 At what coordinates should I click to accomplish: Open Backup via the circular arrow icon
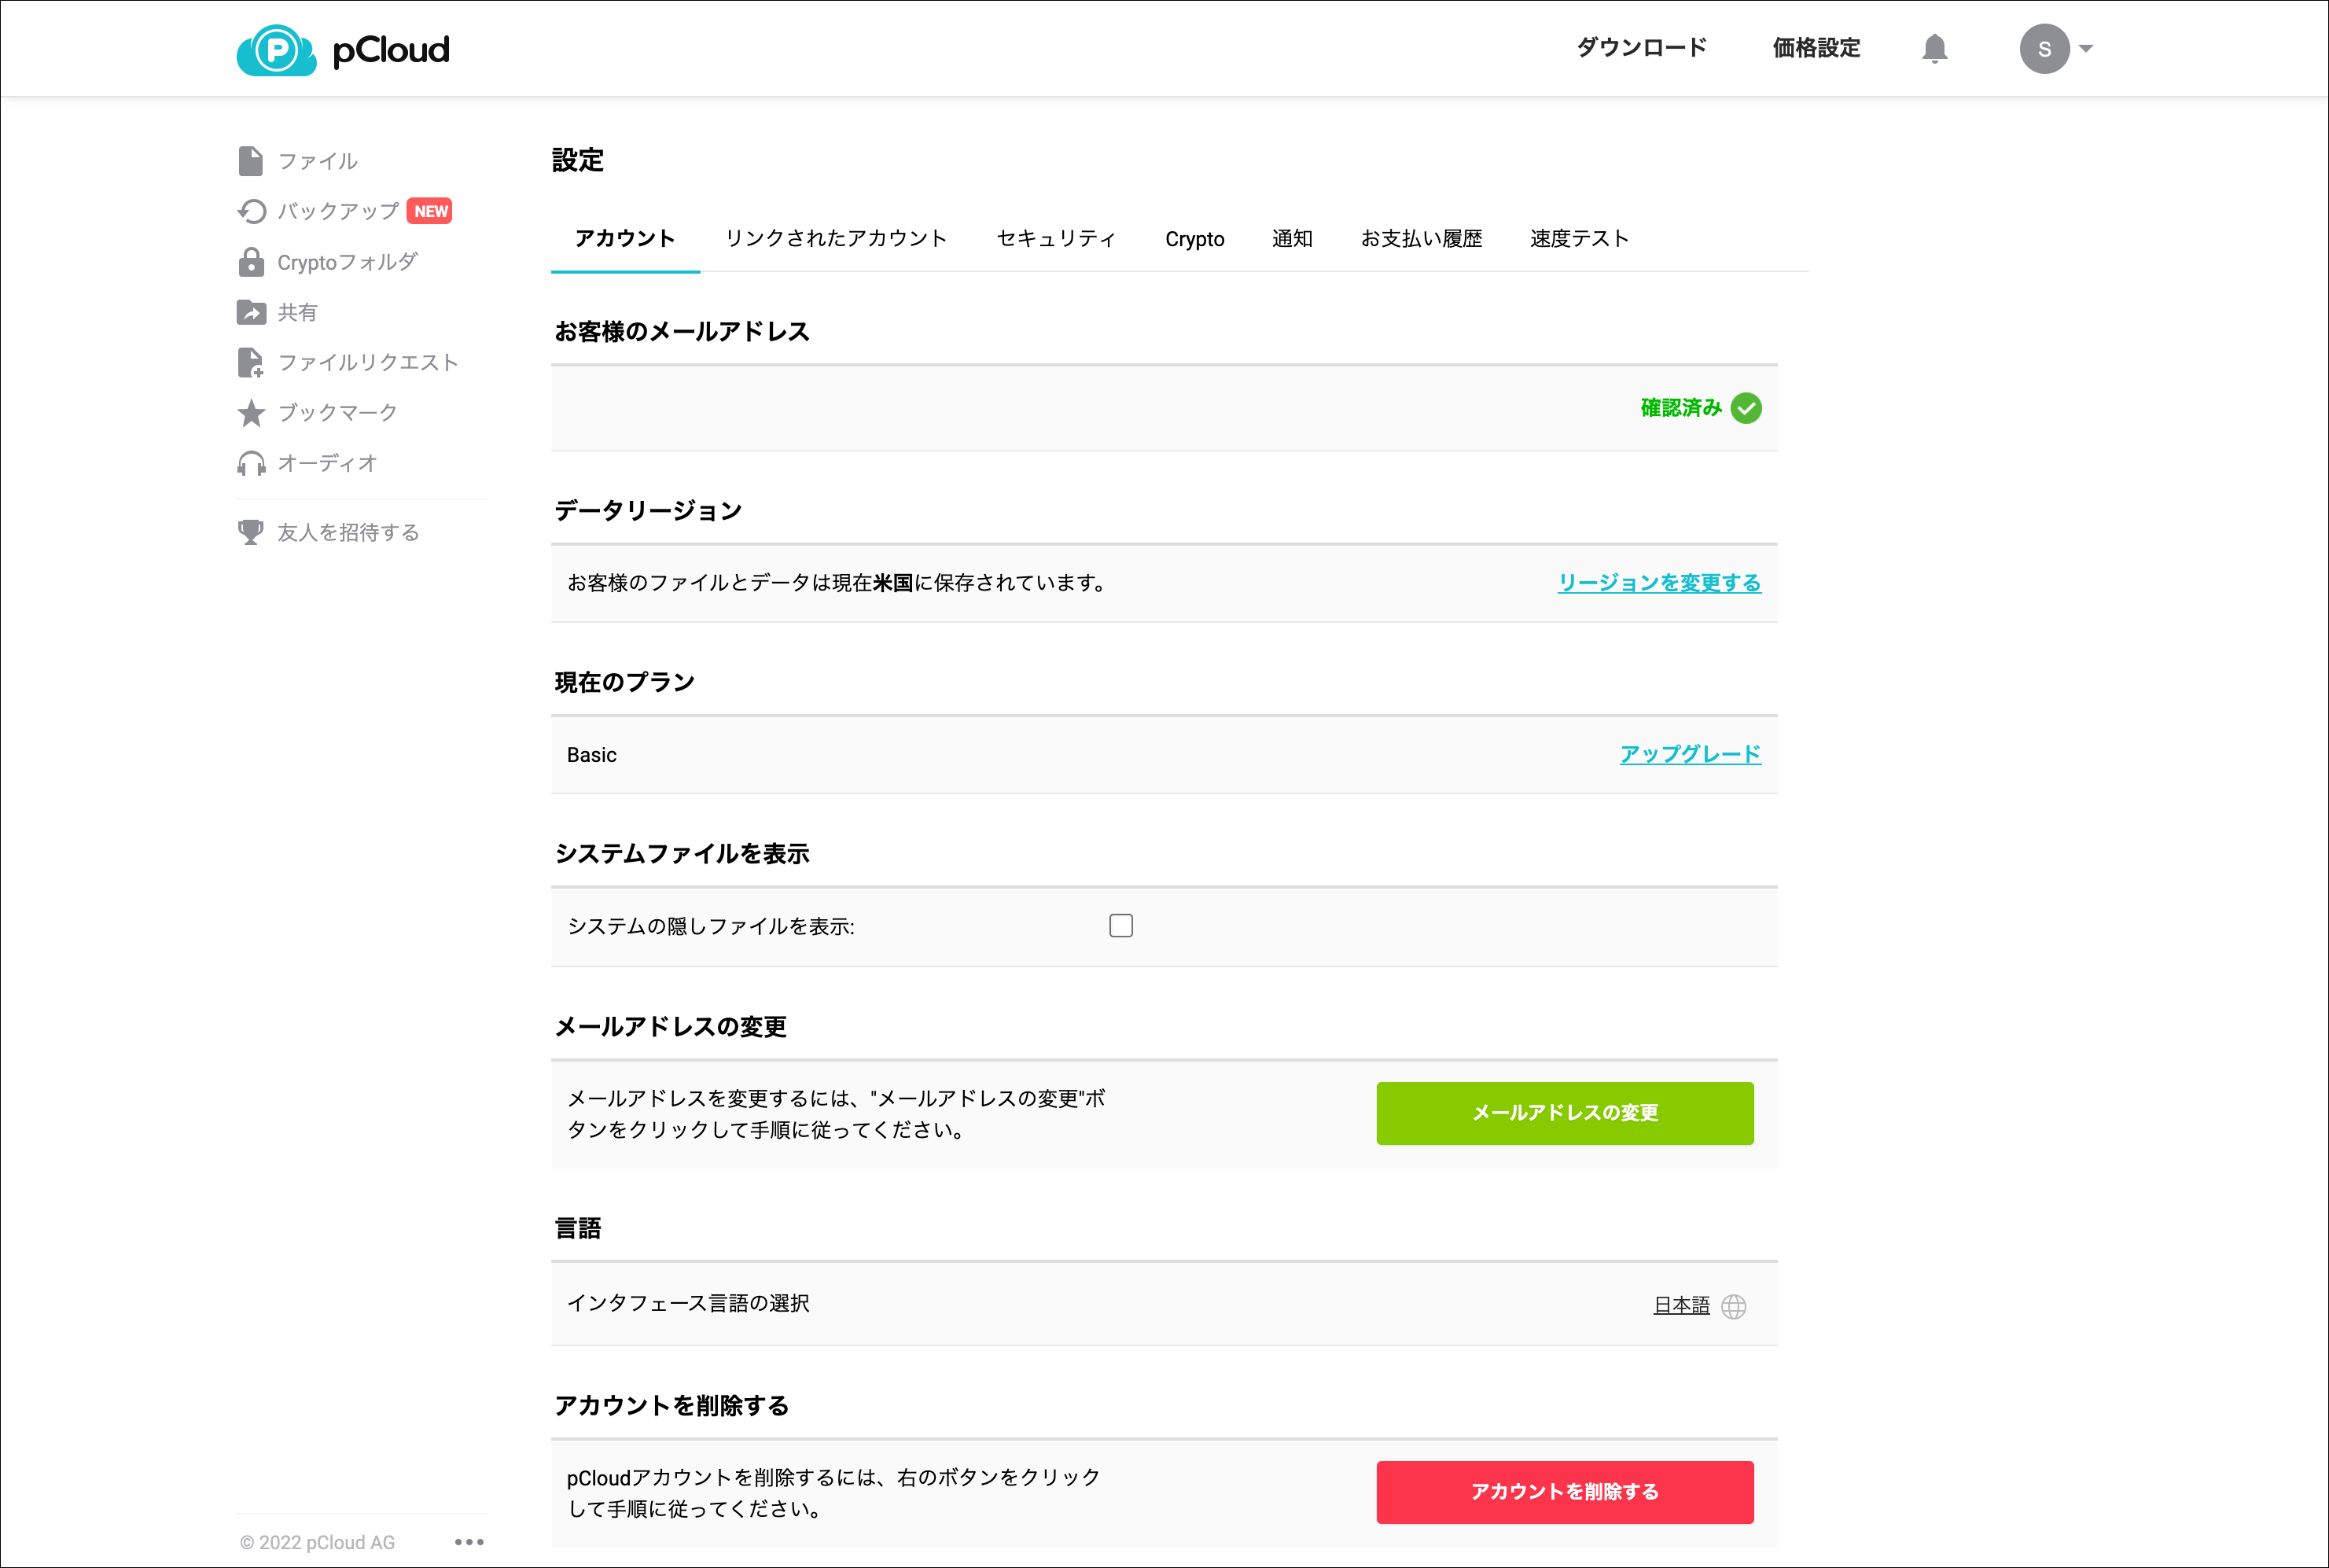pos(251,211)
